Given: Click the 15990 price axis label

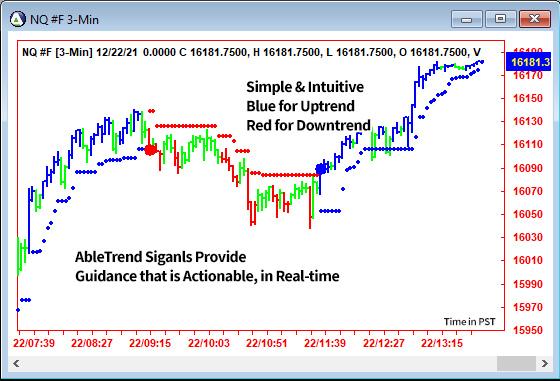Looking at the screenshot, I should 528,284.
